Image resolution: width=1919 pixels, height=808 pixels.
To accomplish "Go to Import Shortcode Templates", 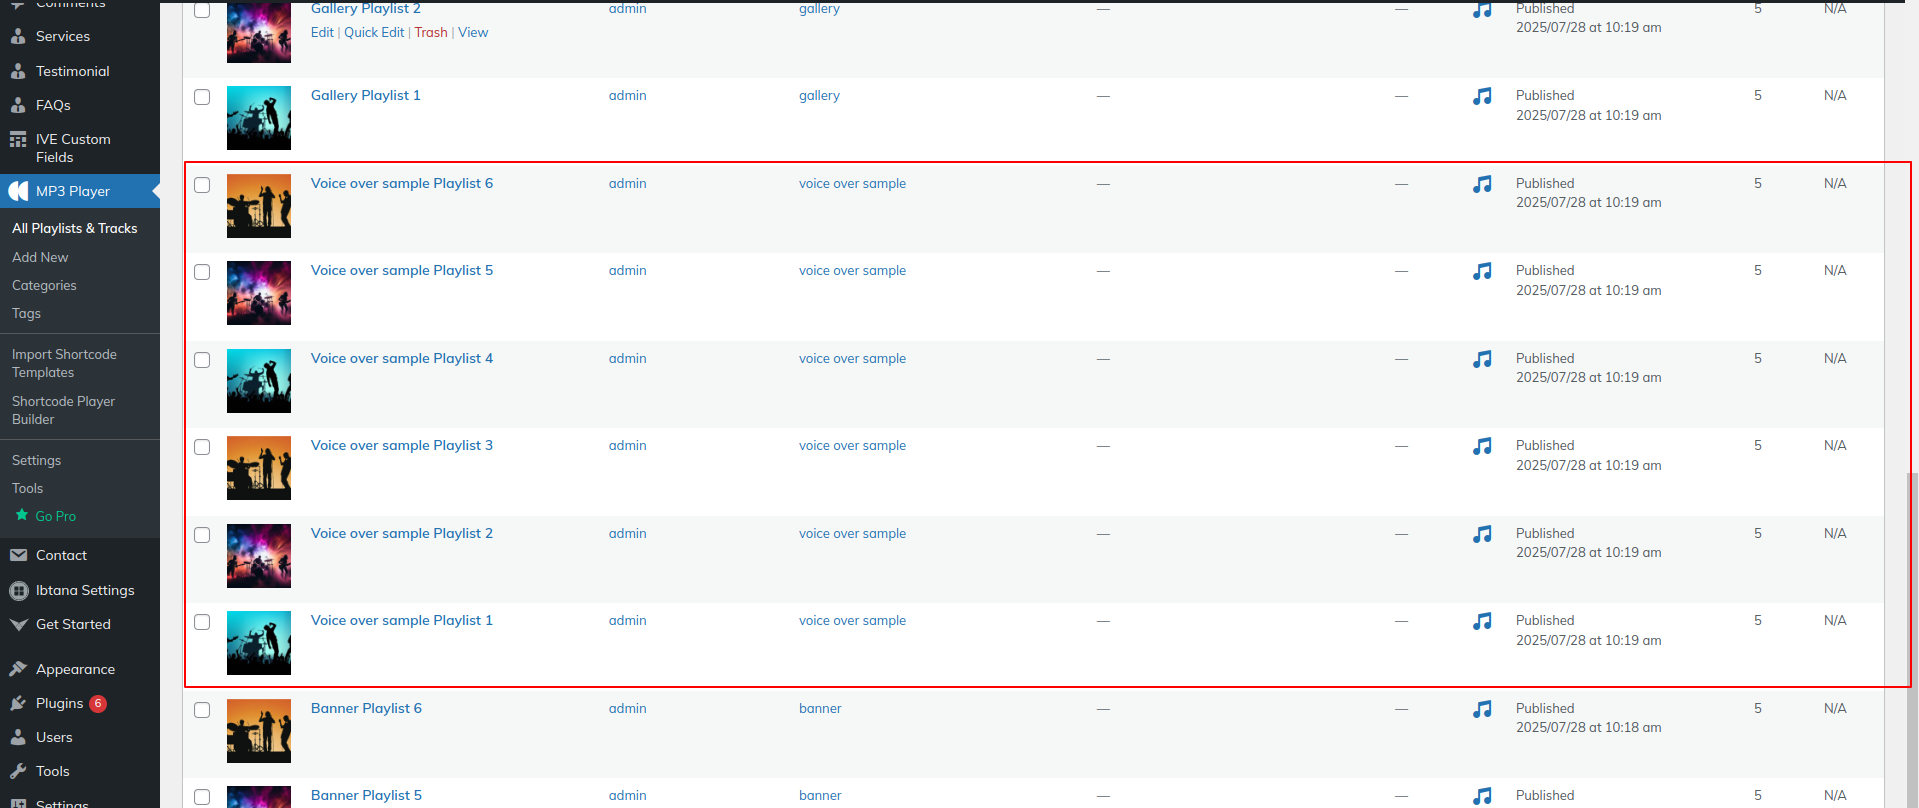I will click(x=64, y=363).
